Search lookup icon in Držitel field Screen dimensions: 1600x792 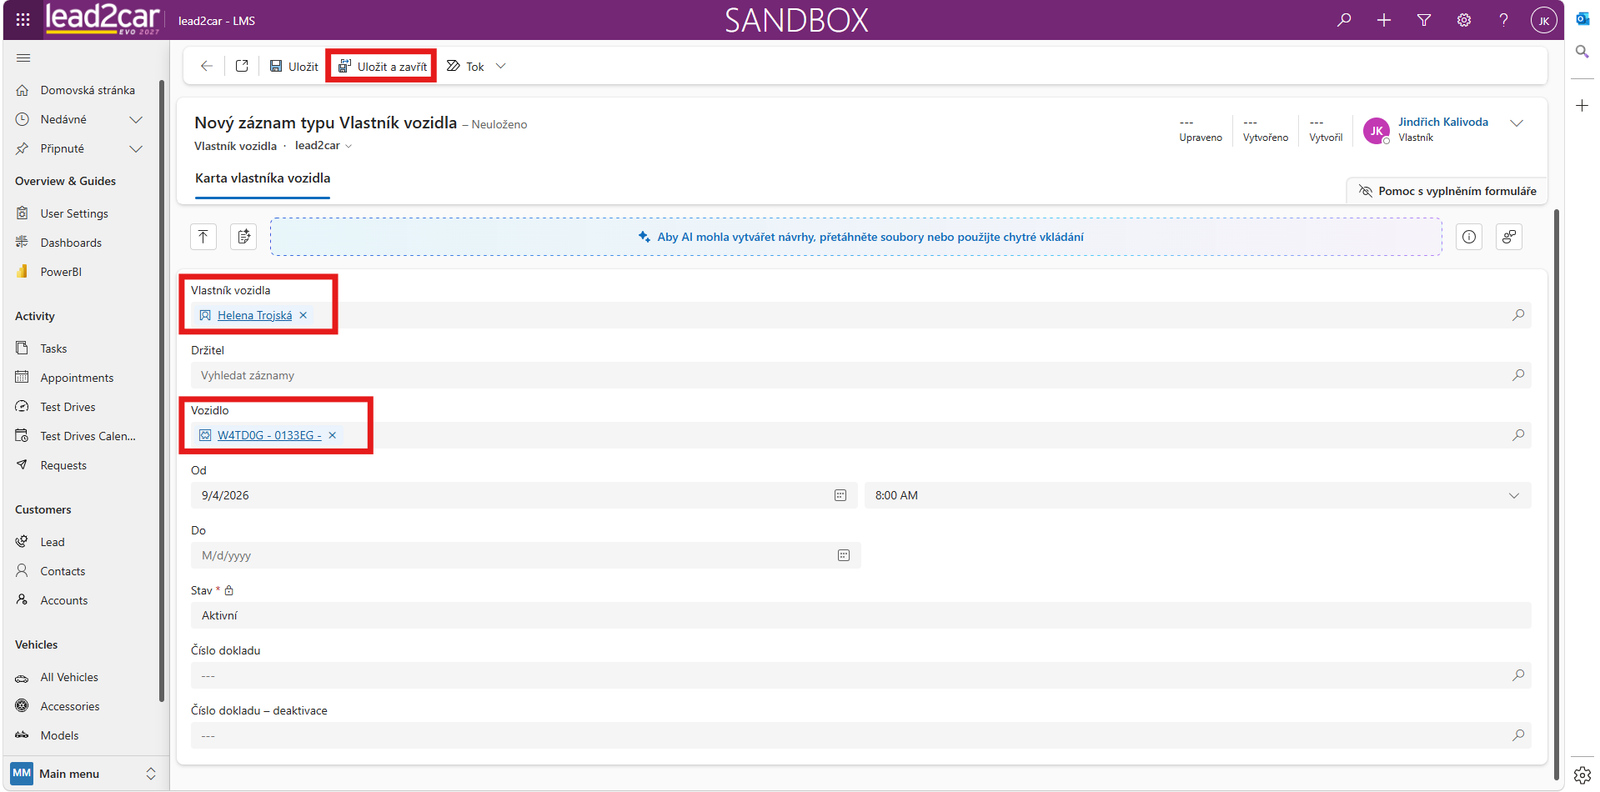1518,375
